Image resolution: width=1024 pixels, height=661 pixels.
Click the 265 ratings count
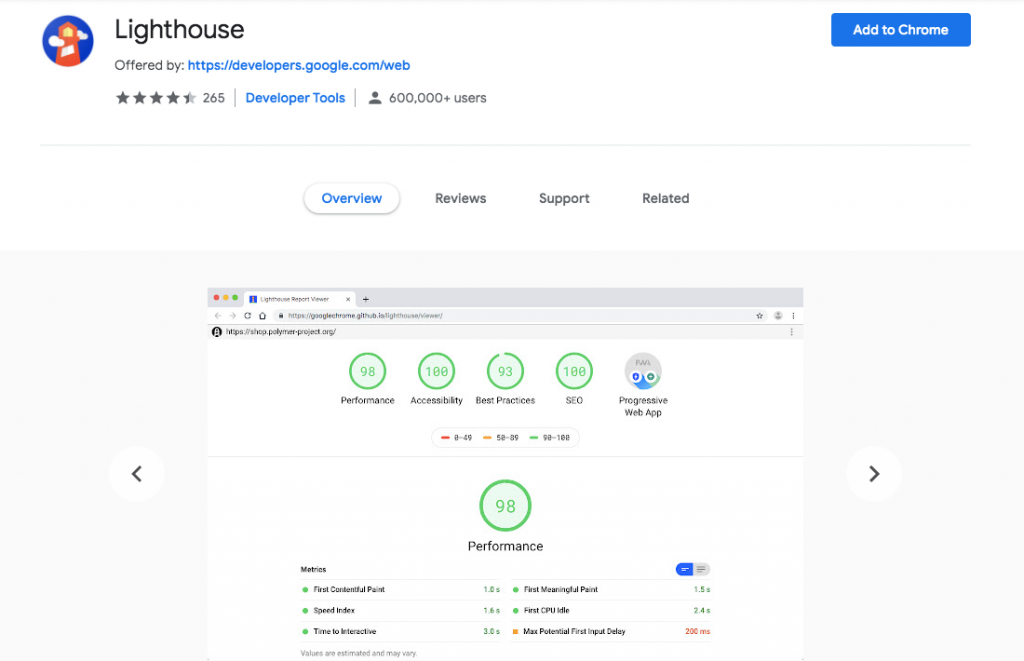(214, 98)
